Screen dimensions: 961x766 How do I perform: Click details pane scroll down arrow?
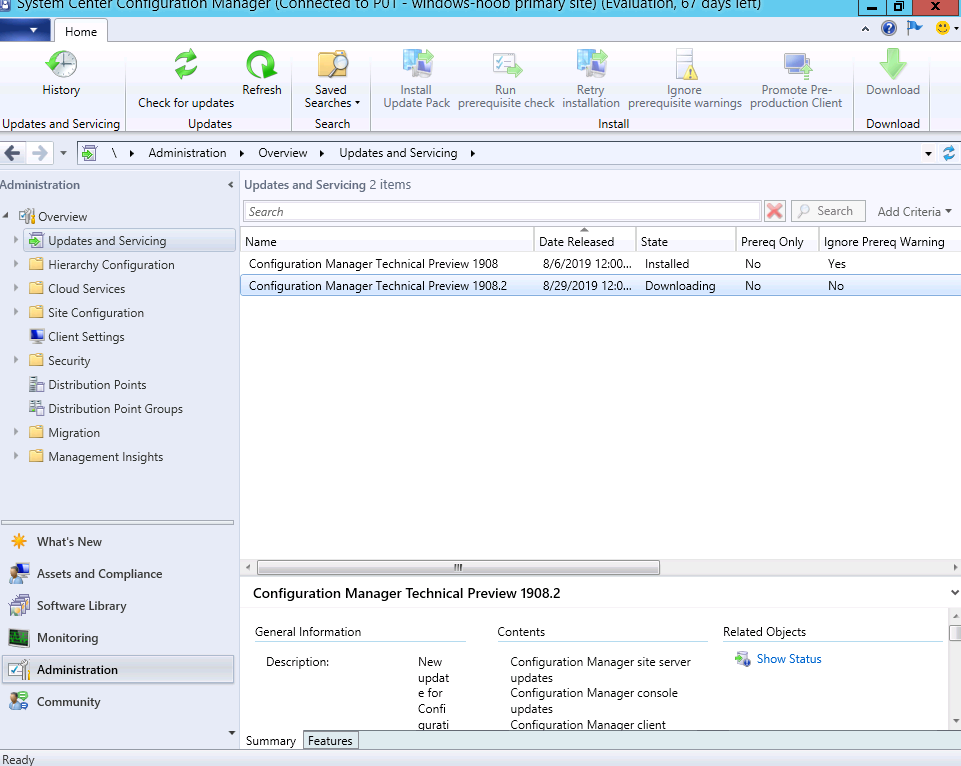point(954,721)
